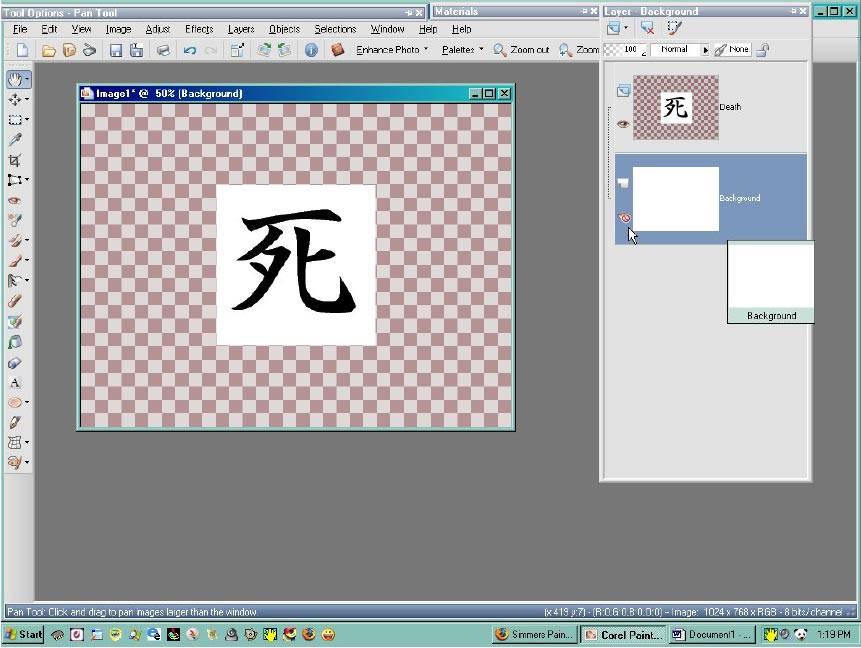Select the Eraser tool in tool palette
Viewport: 861px width, 648px height.
coord(15,301)
